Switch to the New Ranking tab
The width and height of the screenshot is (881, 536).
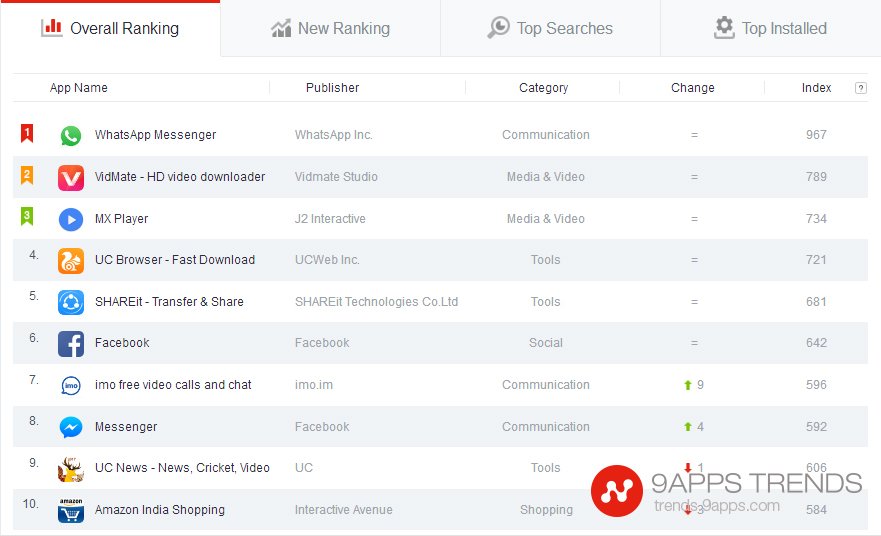(x=330, y=28)
